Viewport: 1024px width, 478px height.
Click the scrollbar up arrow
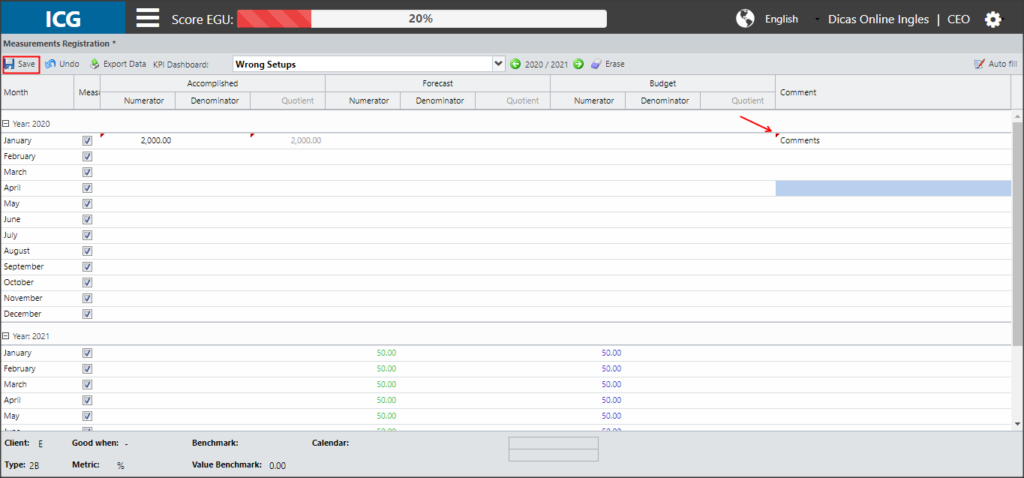pyautogui.click(x=1017, y=116)
